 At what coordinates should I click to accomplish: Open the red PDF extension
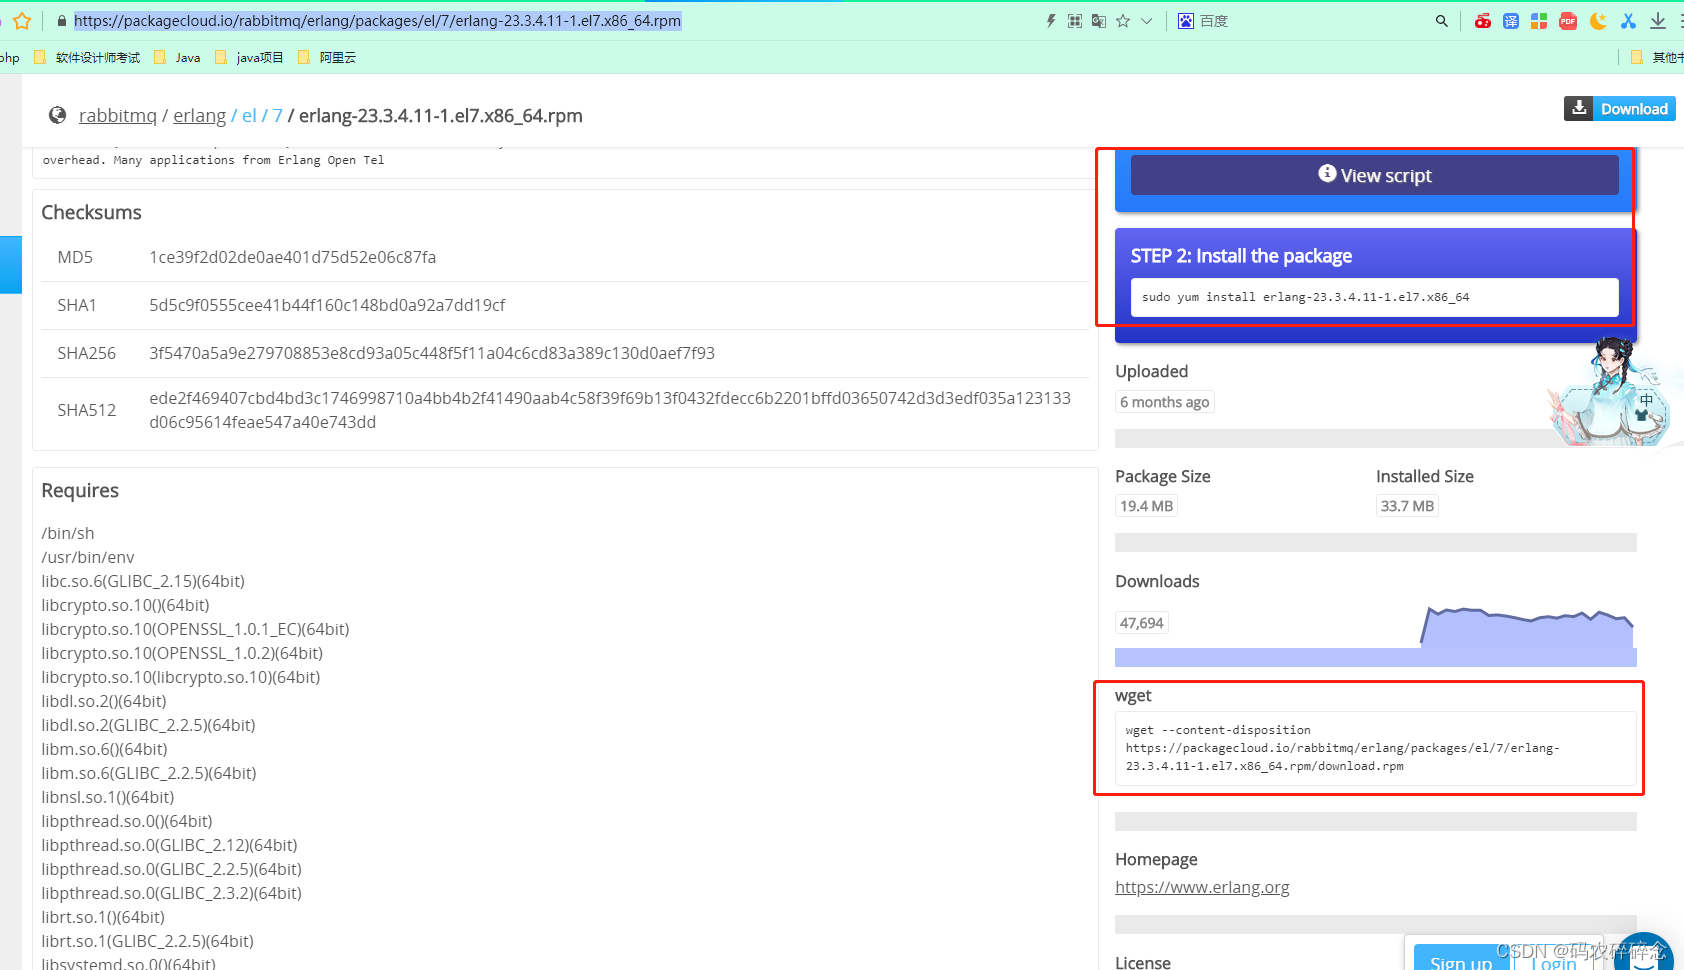[1568, 21]
